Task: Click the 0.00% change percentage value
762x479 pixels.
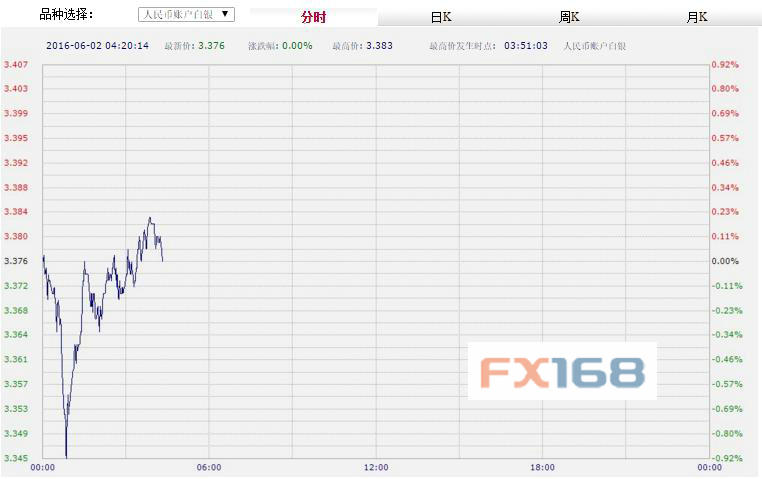Action: (x=295, y=46)
